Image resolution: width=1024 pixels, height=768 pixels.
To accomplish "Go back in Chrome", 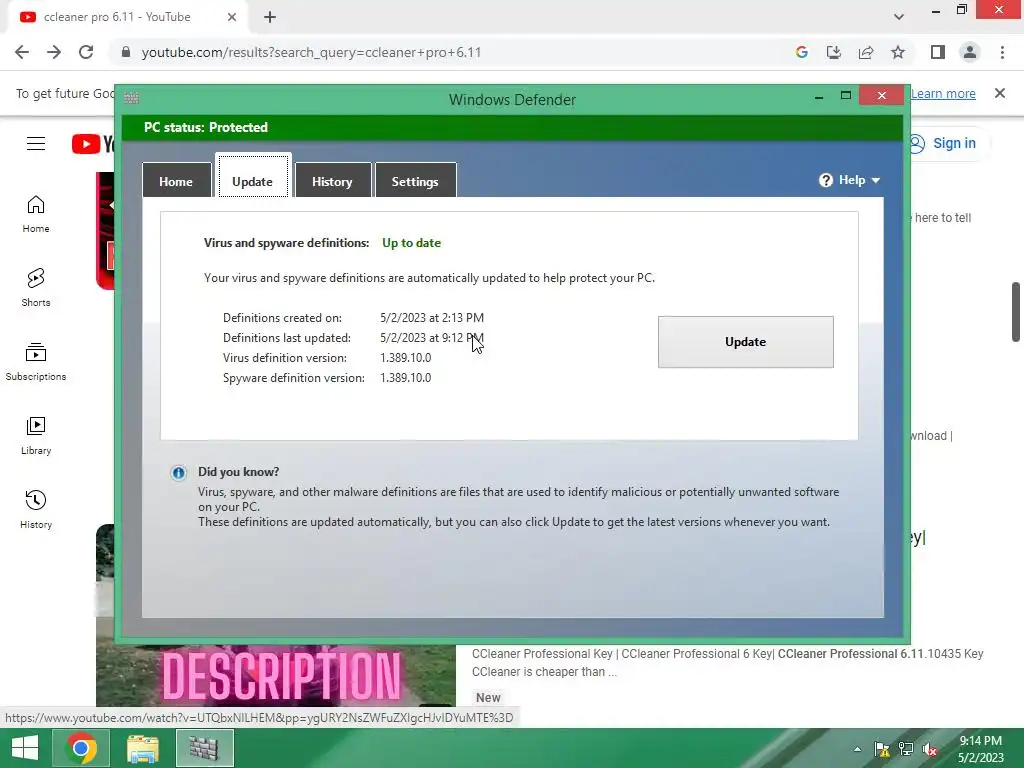I will [x=22, y=52].
